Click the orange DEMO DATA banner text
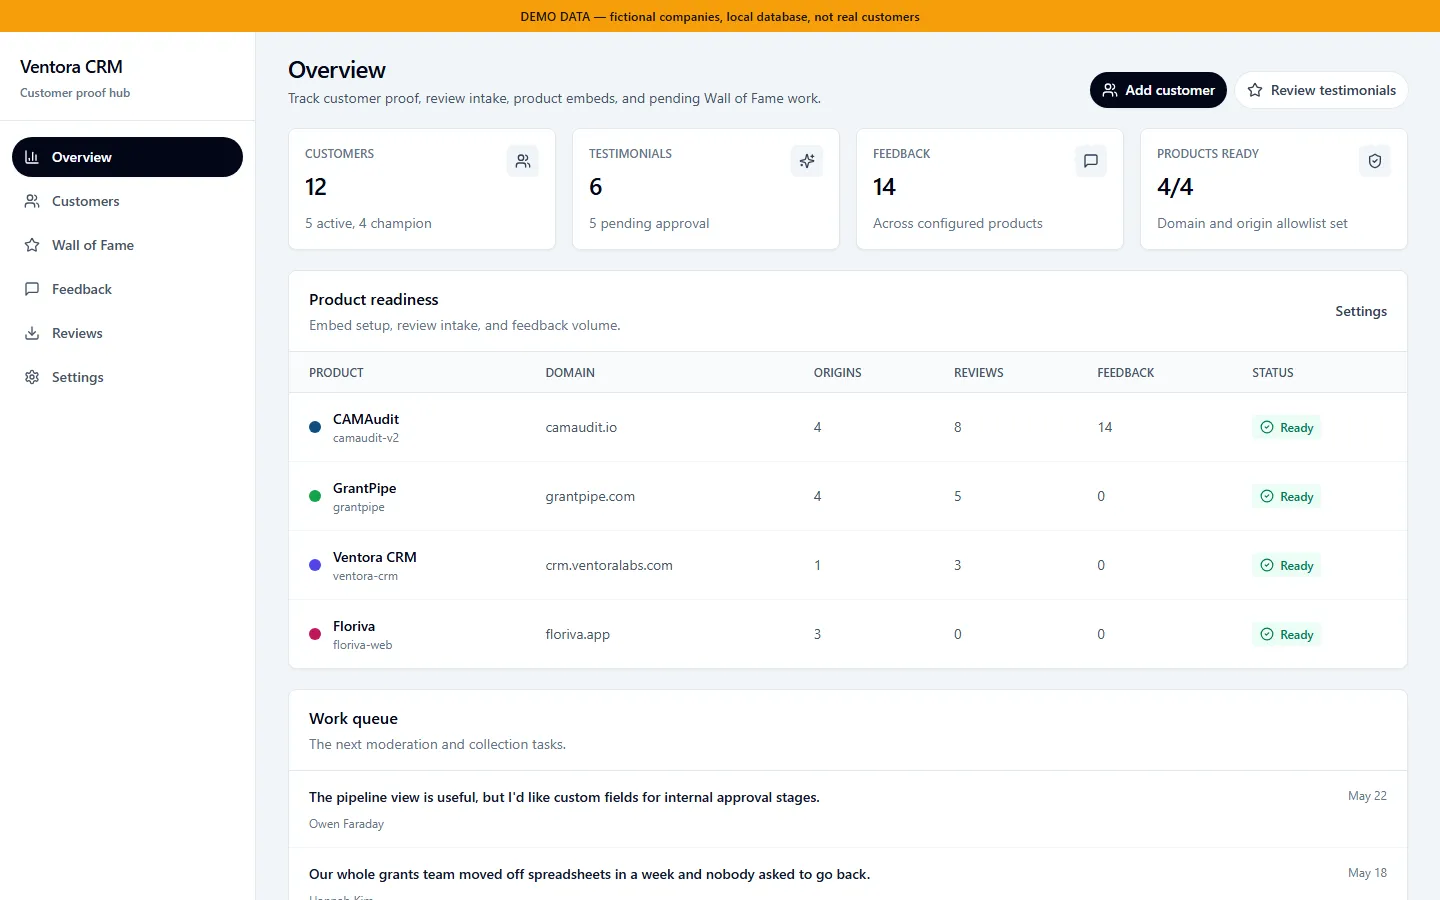The height and width of the screenshot is (900, 1440). click(720, 17)
